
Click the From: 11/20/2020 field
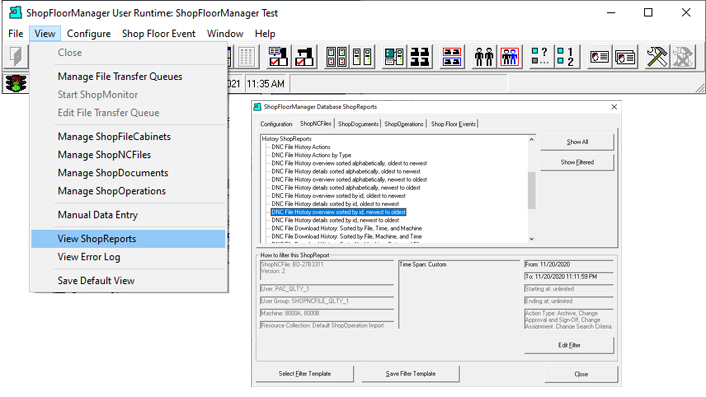tap(569, 265)
